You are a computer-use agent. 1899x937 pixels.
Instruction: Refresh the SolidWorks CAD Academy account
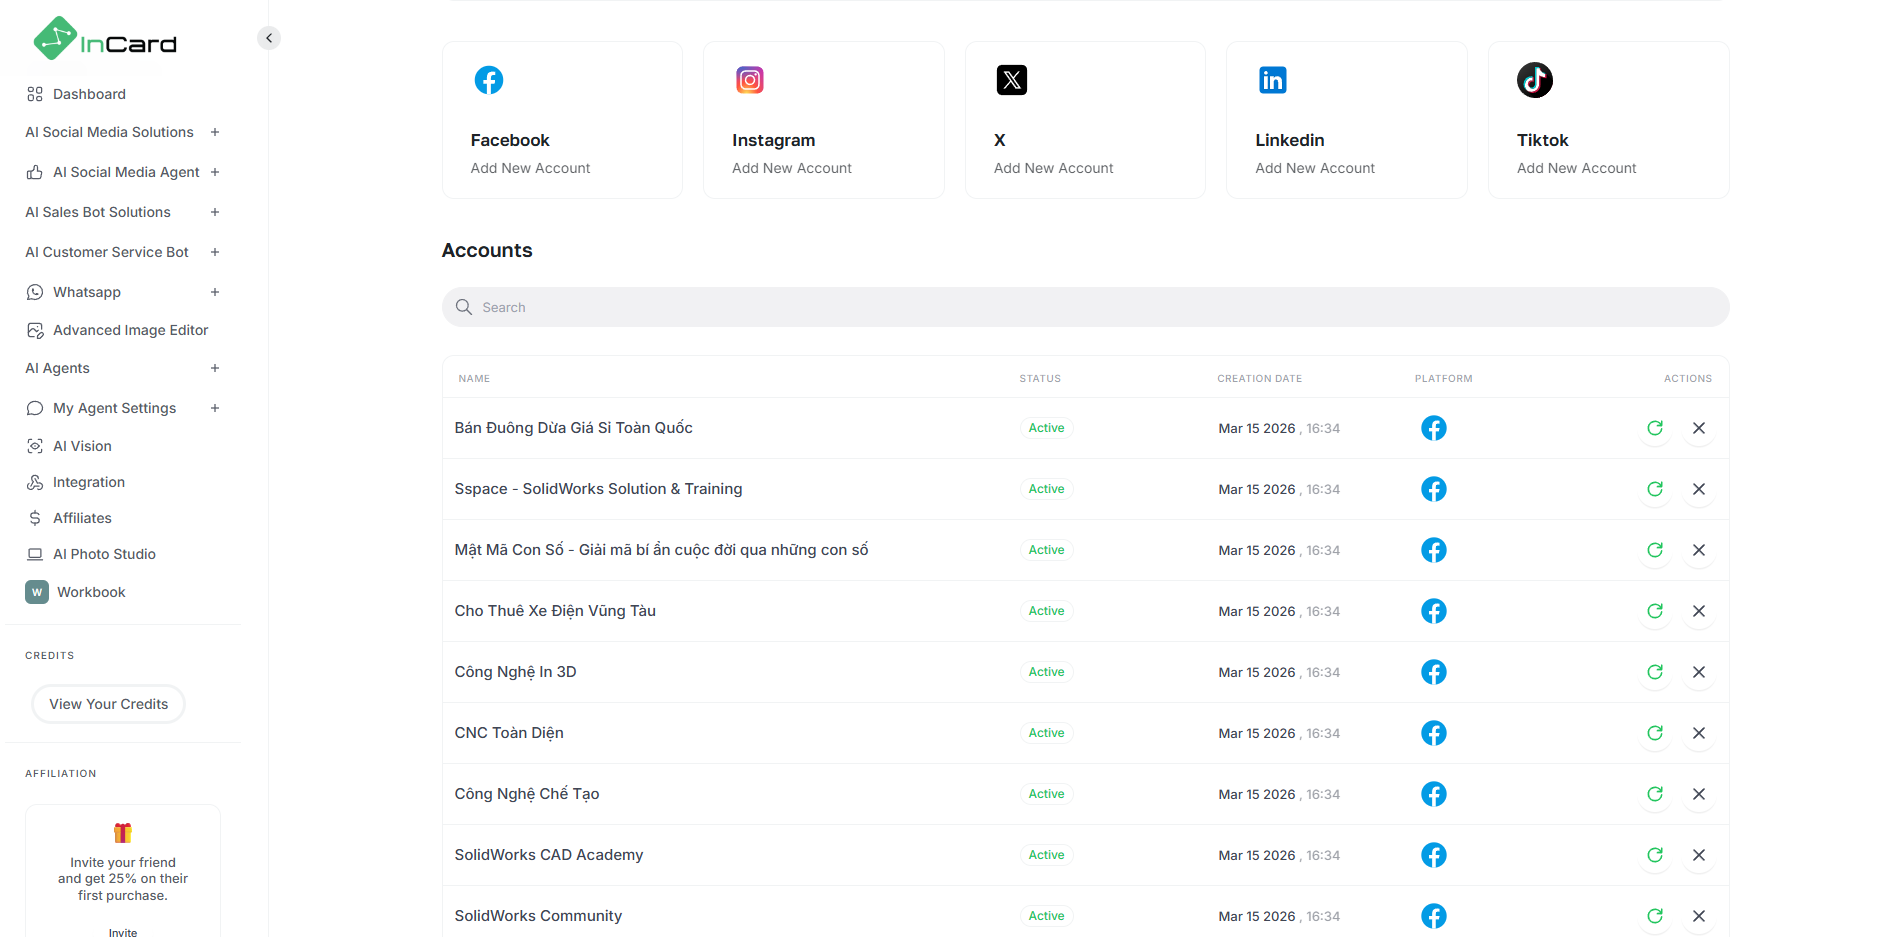pyautogui.click(x=1655, y=855)
